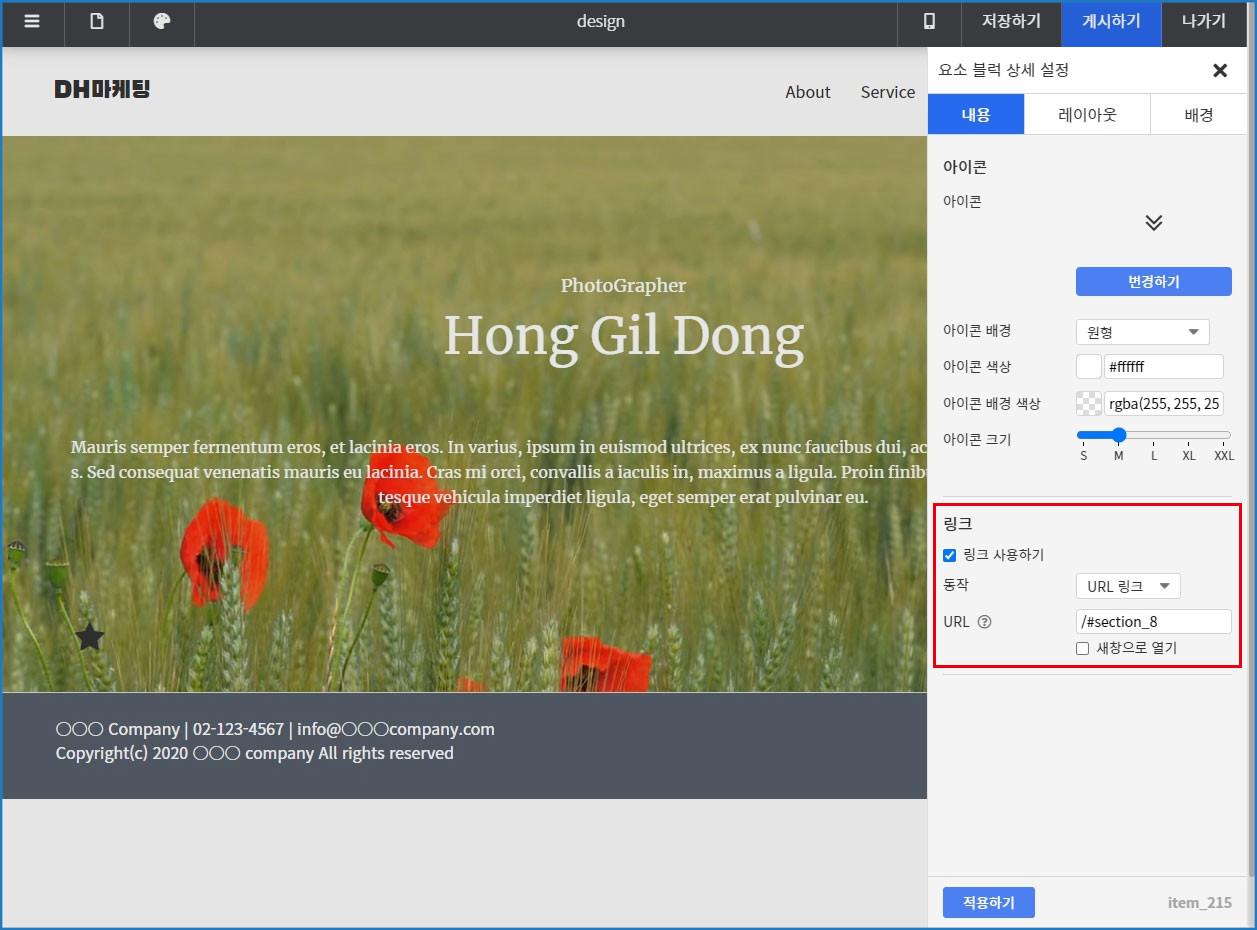Viewport: 1257px width, 930px height.
Task: Uncheck the 링크 사용하기 checkbox
Action: pyautogui.click(x=950, y=555)
